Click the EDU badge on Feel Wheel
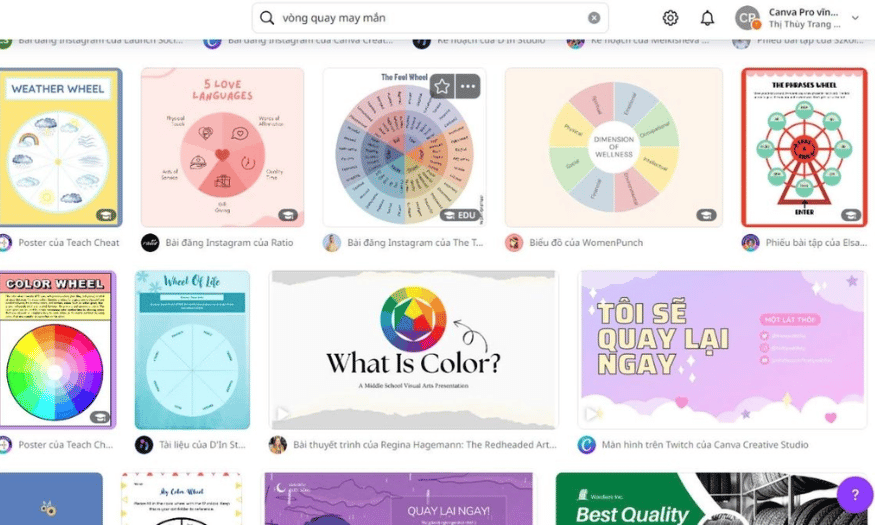Viewport: 875px width, 525px height. [460, 215]
